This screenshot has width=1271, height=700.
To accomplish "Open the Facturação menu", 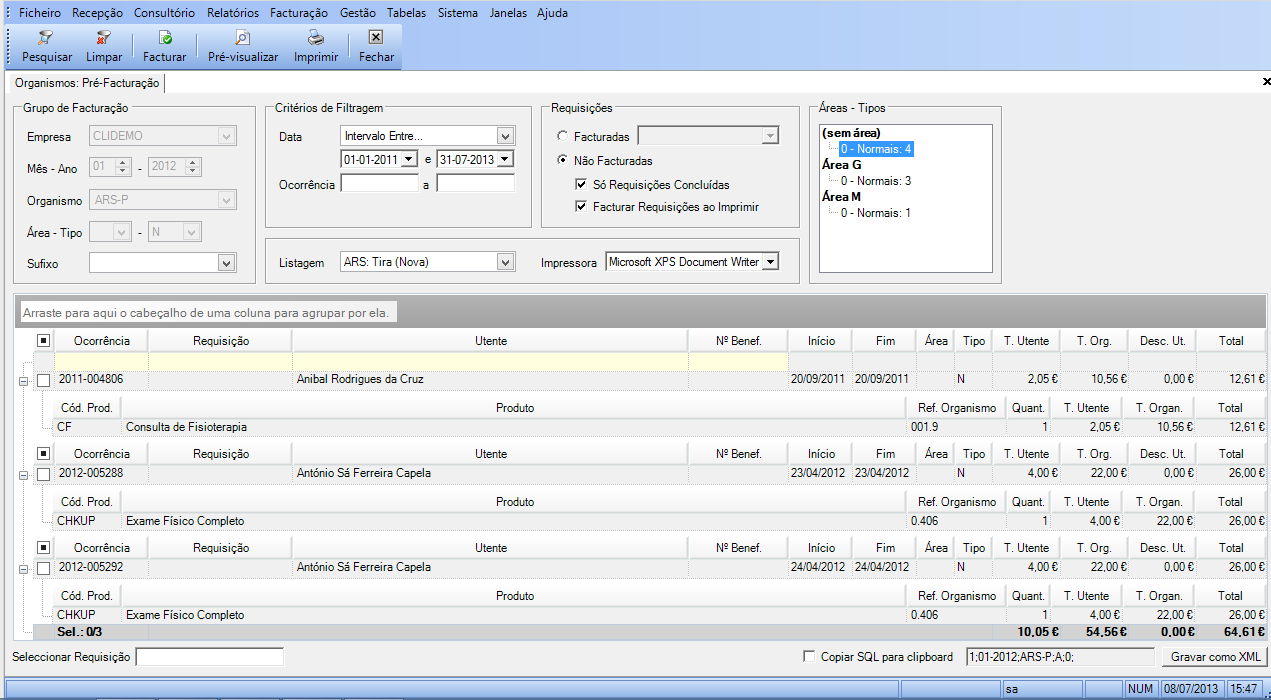I will point(299,13).
